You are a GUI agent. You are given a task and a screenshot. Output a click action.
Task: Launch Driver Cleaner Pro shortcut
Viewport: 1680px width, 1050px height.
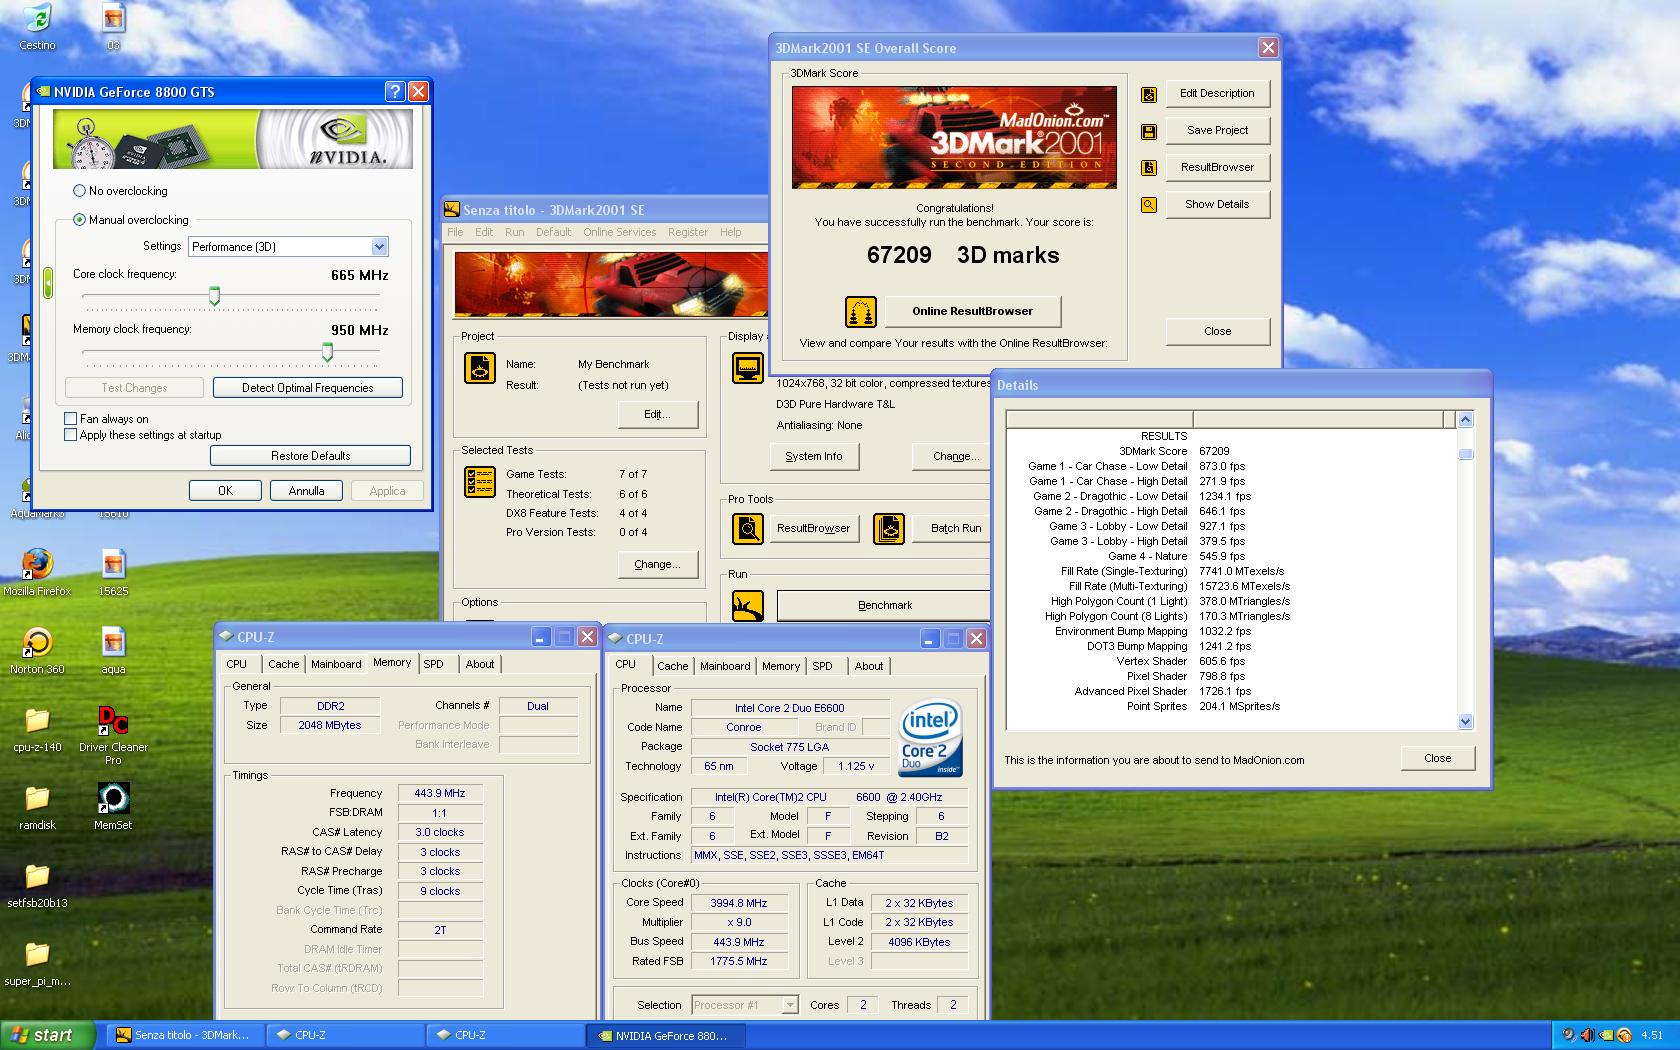point(113,721)
